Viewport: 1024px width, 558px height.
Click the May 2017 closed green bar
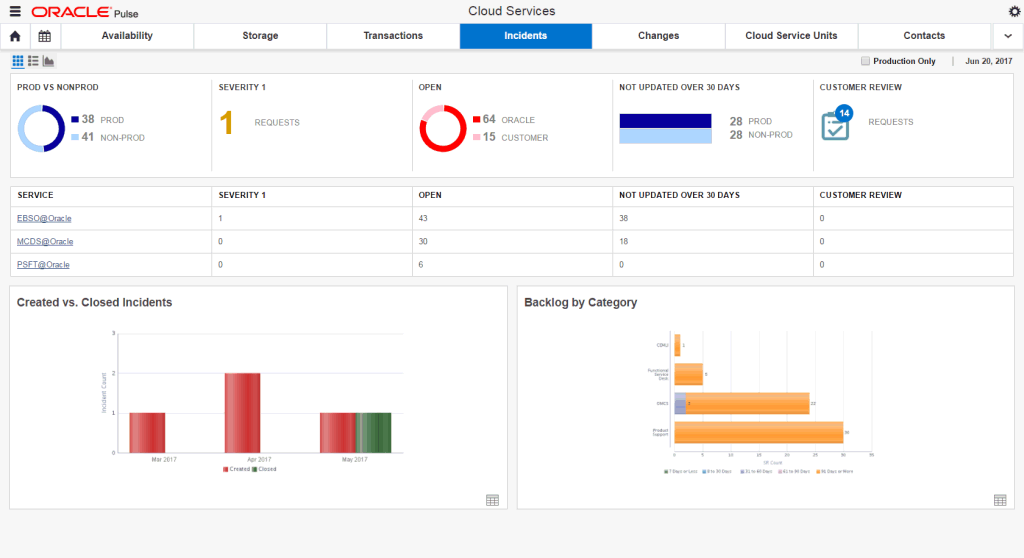coord(374,433)
